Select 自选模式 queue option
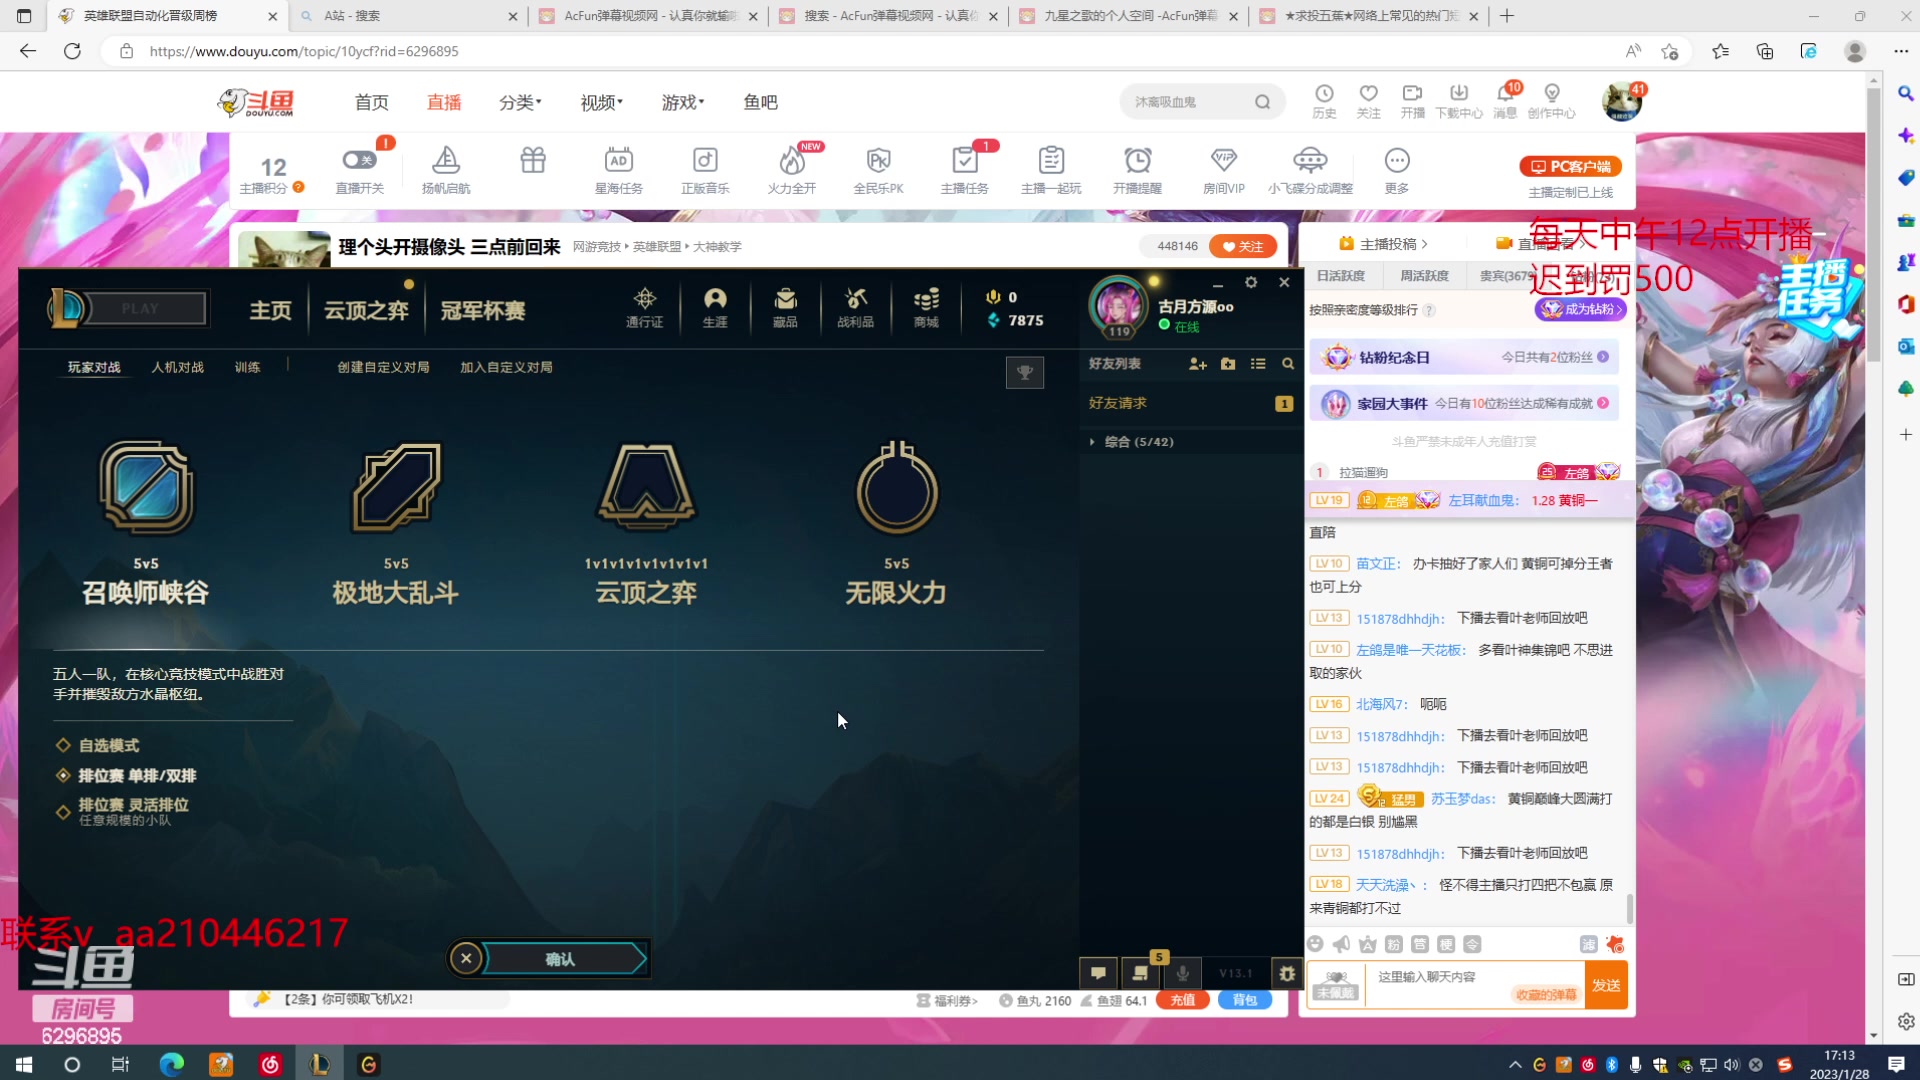Viewport: 1920px width, 1080px height. pos(98,746)
